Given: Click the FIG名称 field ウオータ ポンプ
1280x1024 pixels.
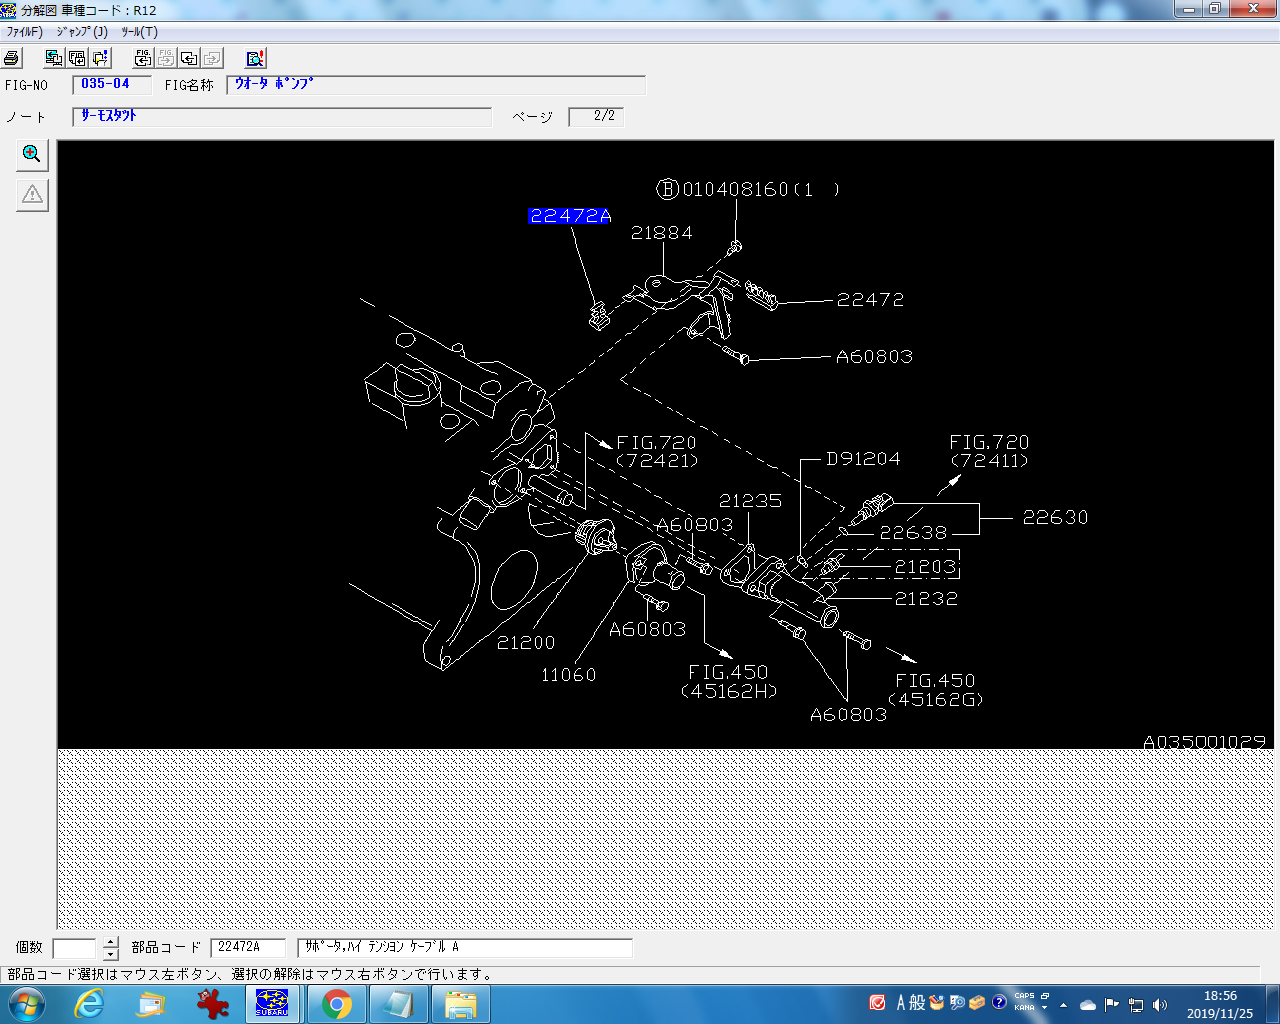Looking at the screenshot, I should coord(436,85).
